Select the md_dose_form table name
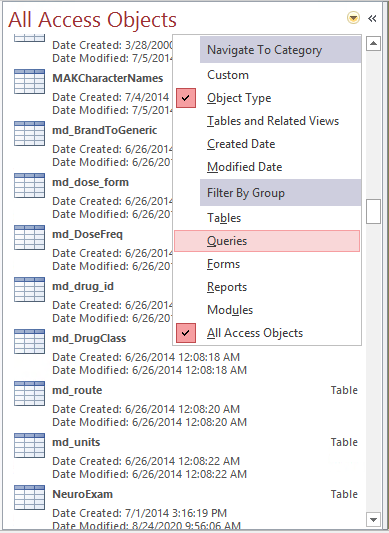The image size is (389, 533). click(90, 182)
